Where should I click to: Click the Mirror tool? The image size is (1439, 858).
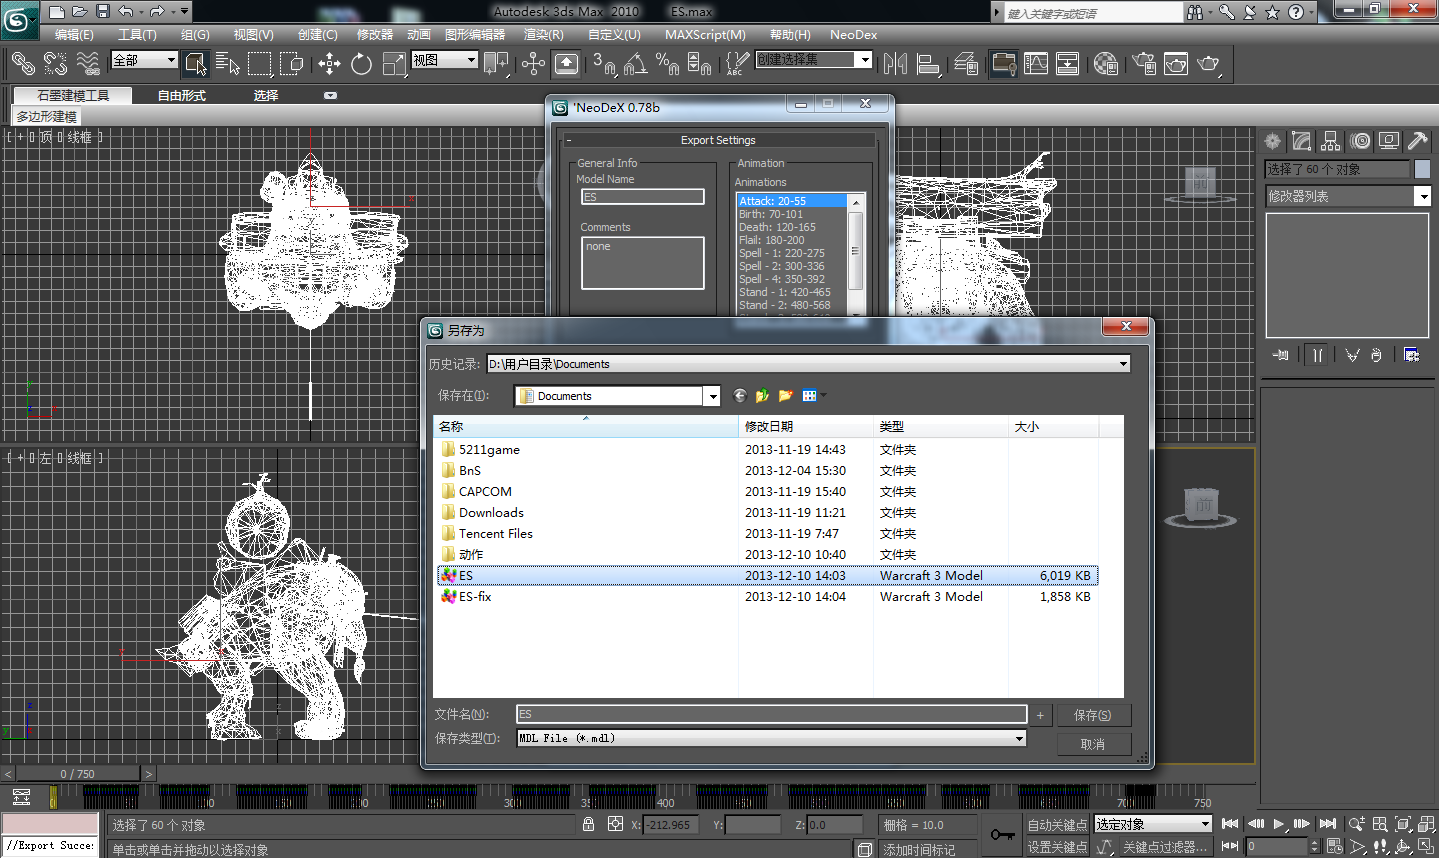(x=896, y=64)
